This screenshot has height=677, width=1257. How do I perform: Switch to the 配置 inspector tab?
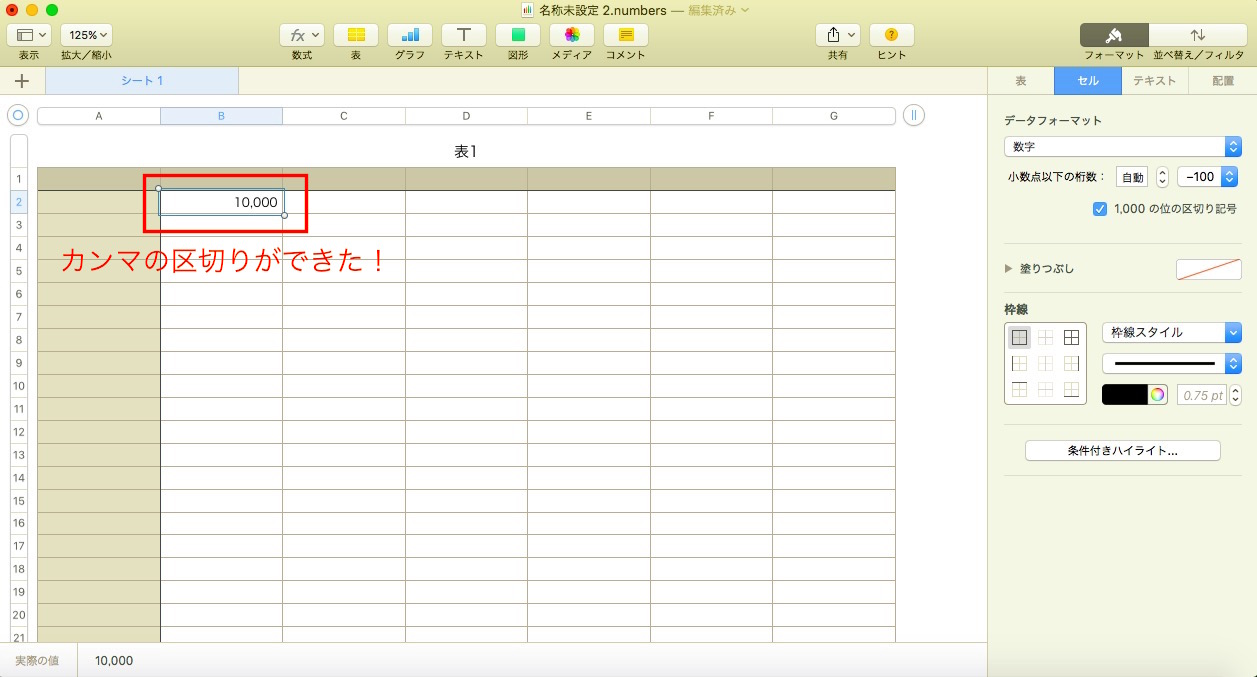point(1222,81)
